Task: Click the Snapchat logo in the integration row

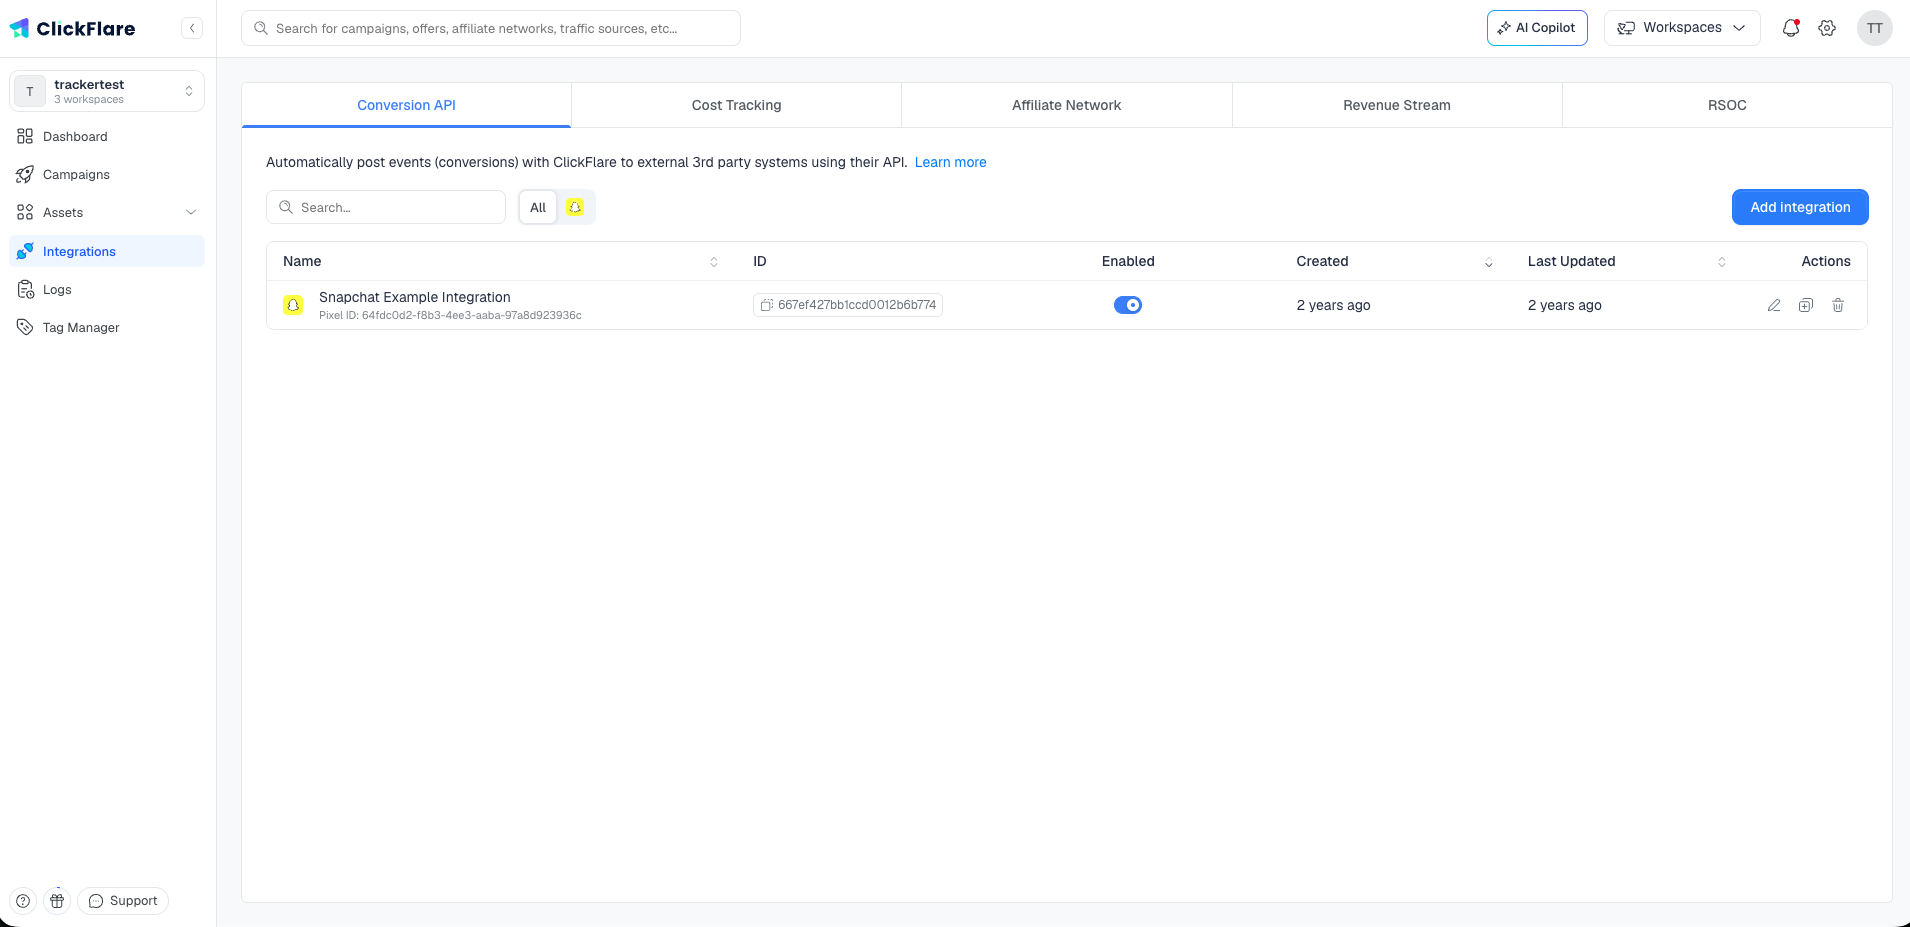Action: 293,305
